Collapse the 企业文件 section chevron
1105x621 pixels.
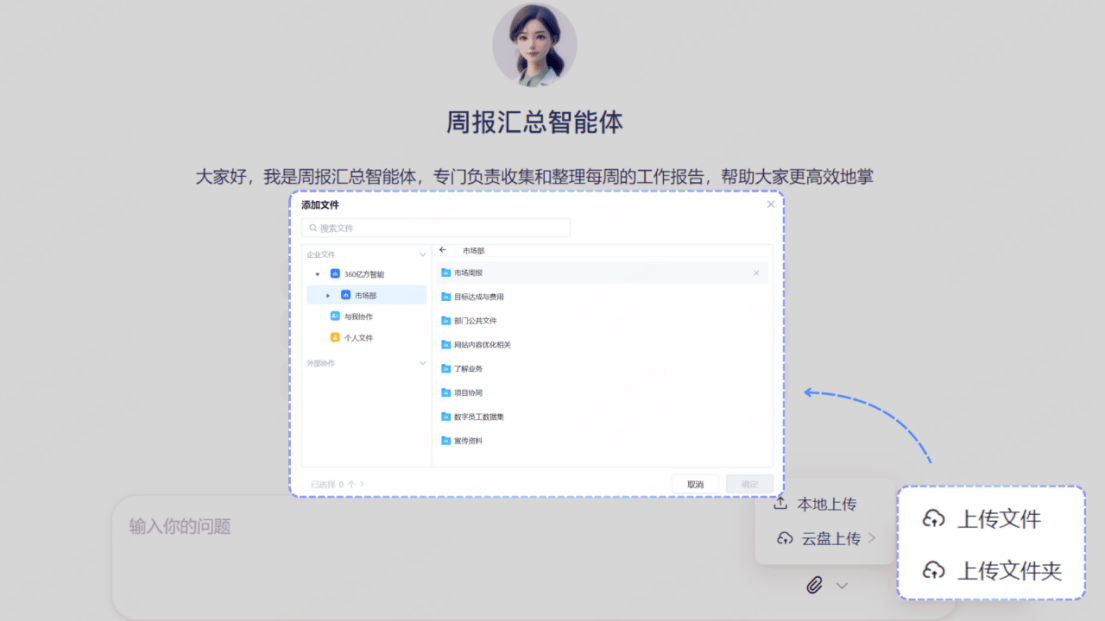423,255
